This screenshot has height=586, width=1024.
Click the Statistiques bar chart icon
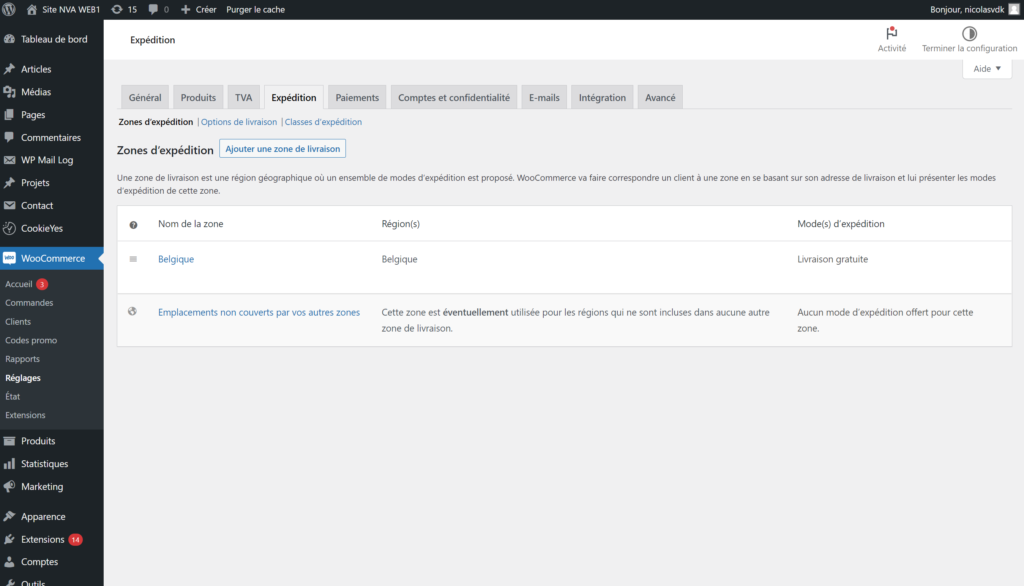tap(9, 464)
